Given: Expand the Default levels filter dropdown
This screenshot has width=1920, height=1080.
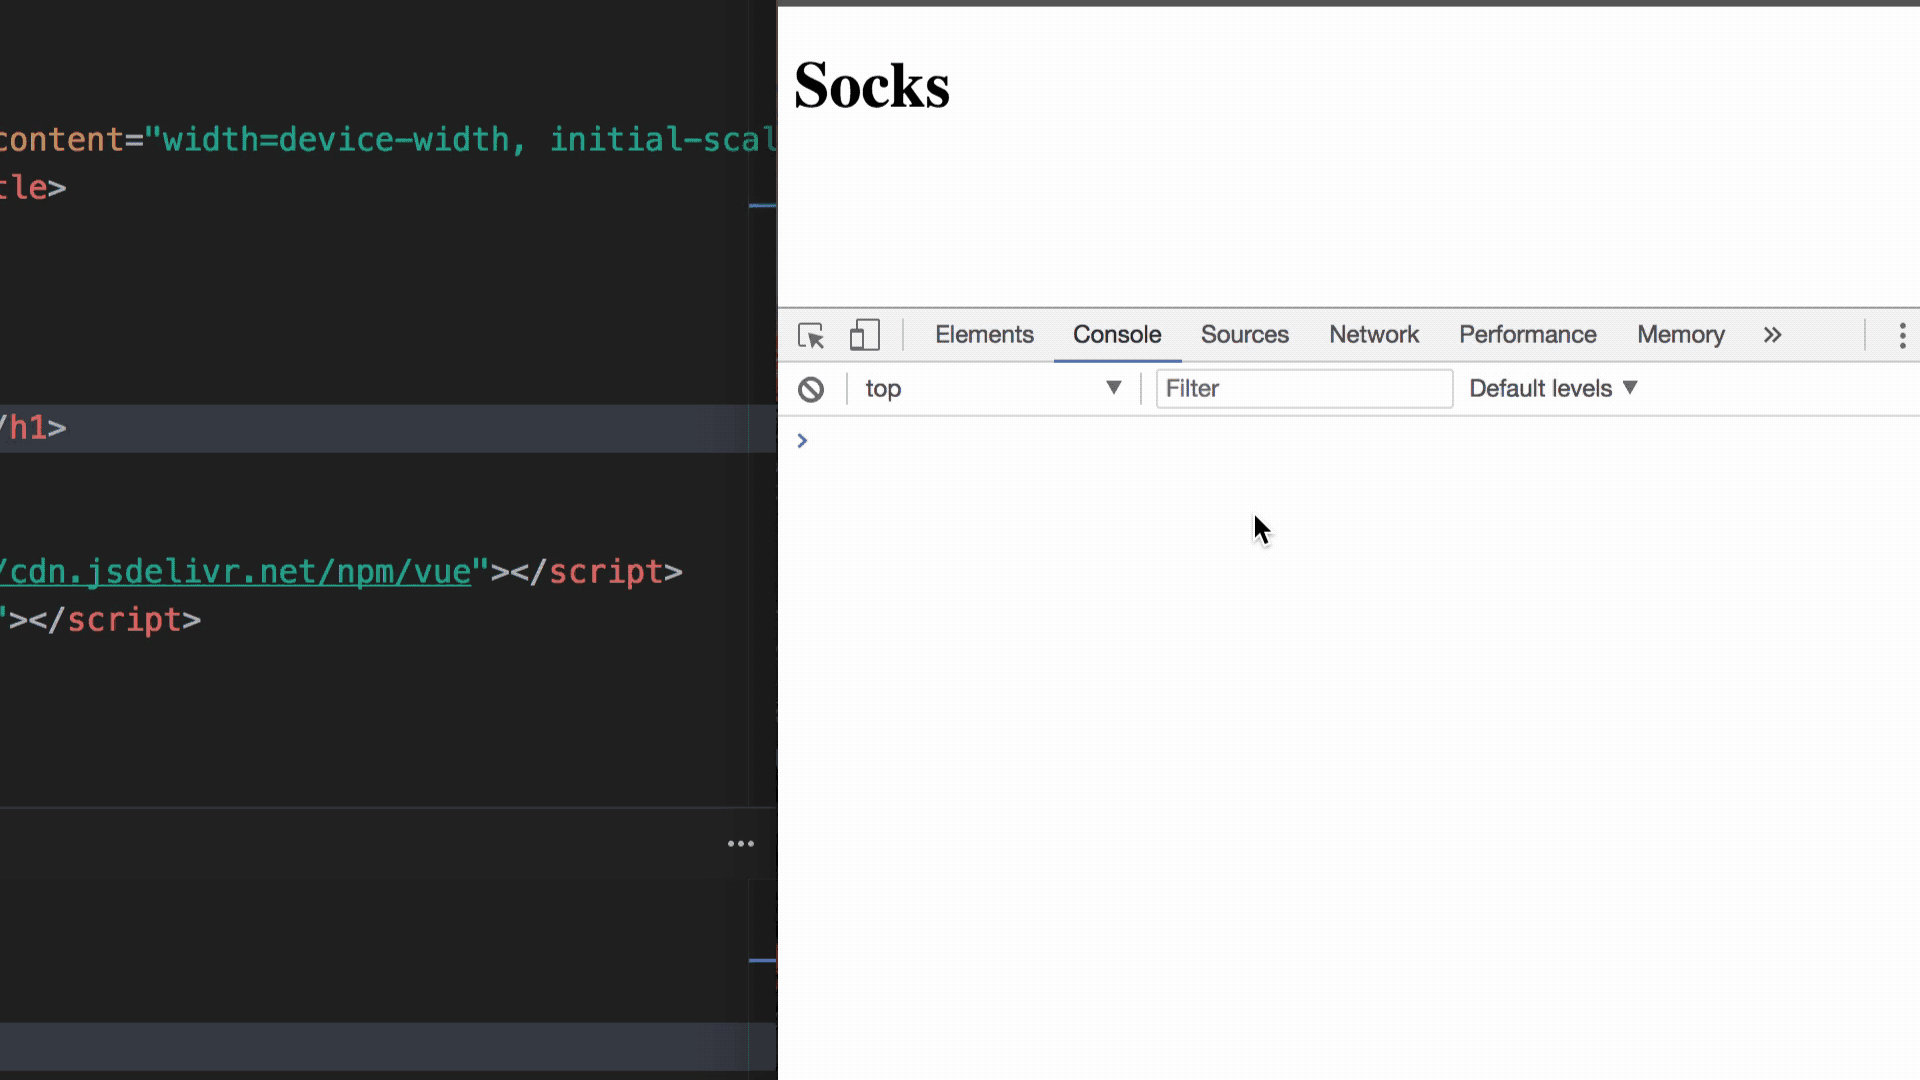Looking at the screenshot, I should click(1553, 388).
